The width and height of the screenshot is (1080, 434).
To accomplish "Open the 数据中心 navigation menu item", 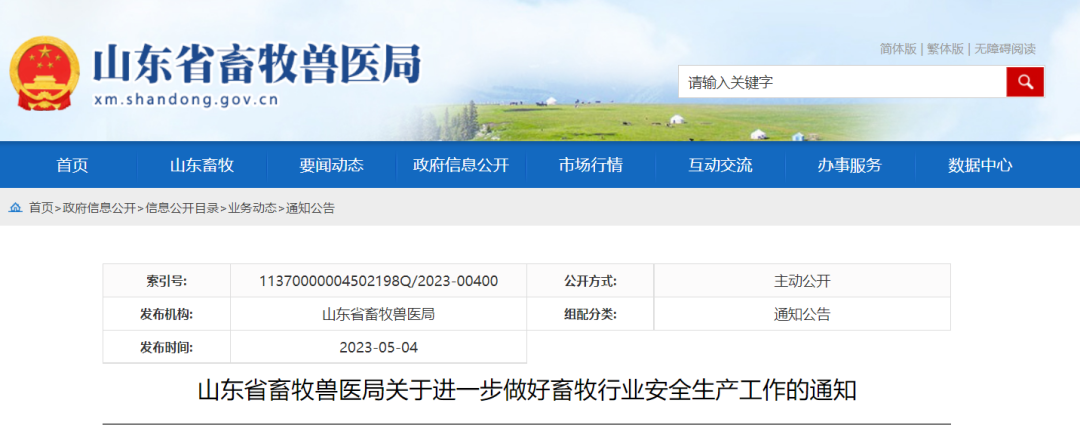I will [x=980, y=165].
